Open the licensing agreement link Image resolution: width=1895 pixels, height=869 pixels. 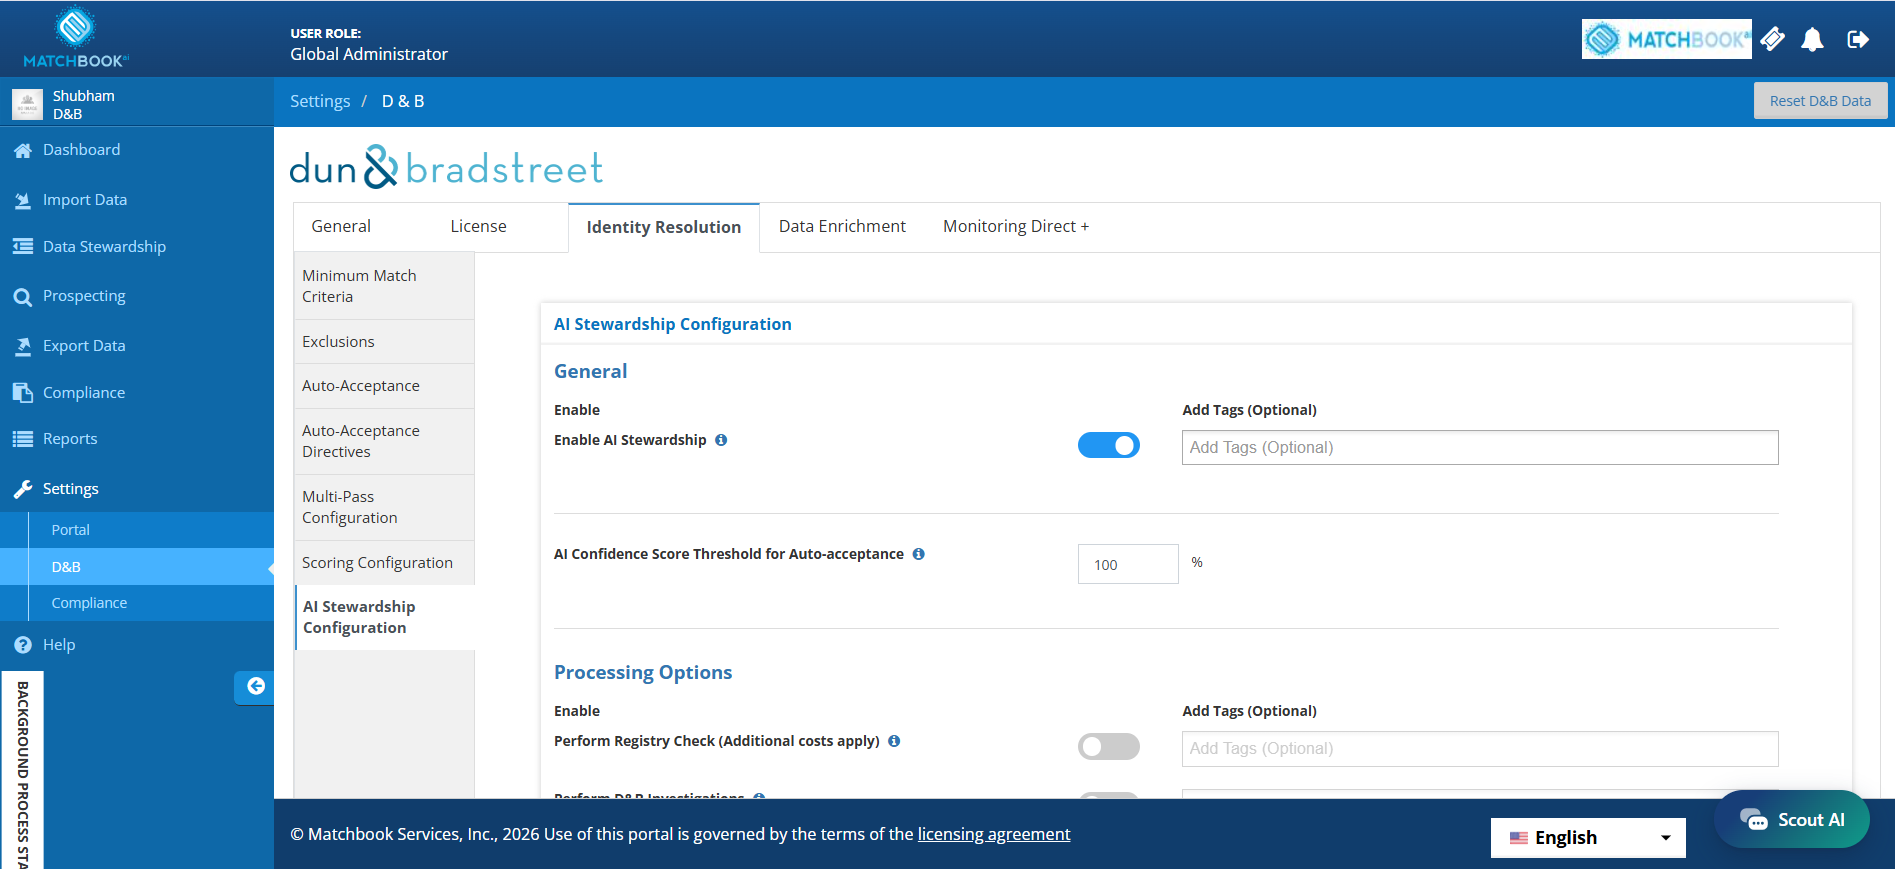pyautogui.click(x=994, y=834)
